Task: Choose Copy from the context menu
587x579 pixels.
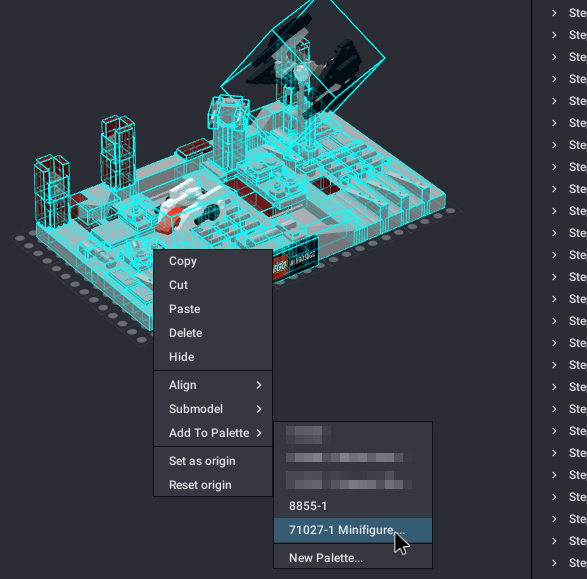Action: pyautogui.click(x=213, y=261)
